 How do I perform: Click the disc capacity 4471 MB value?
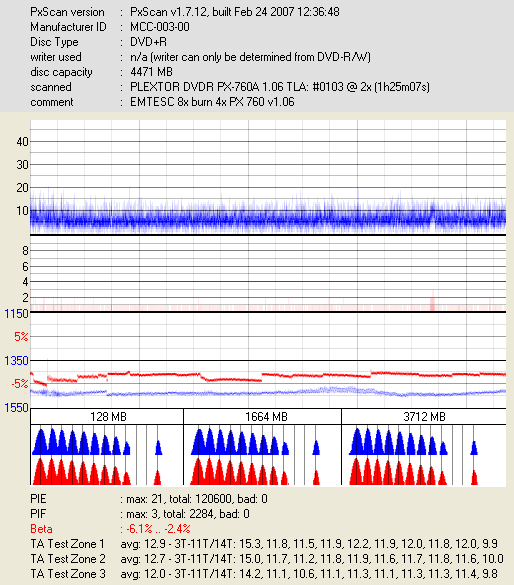coord(151,72)
